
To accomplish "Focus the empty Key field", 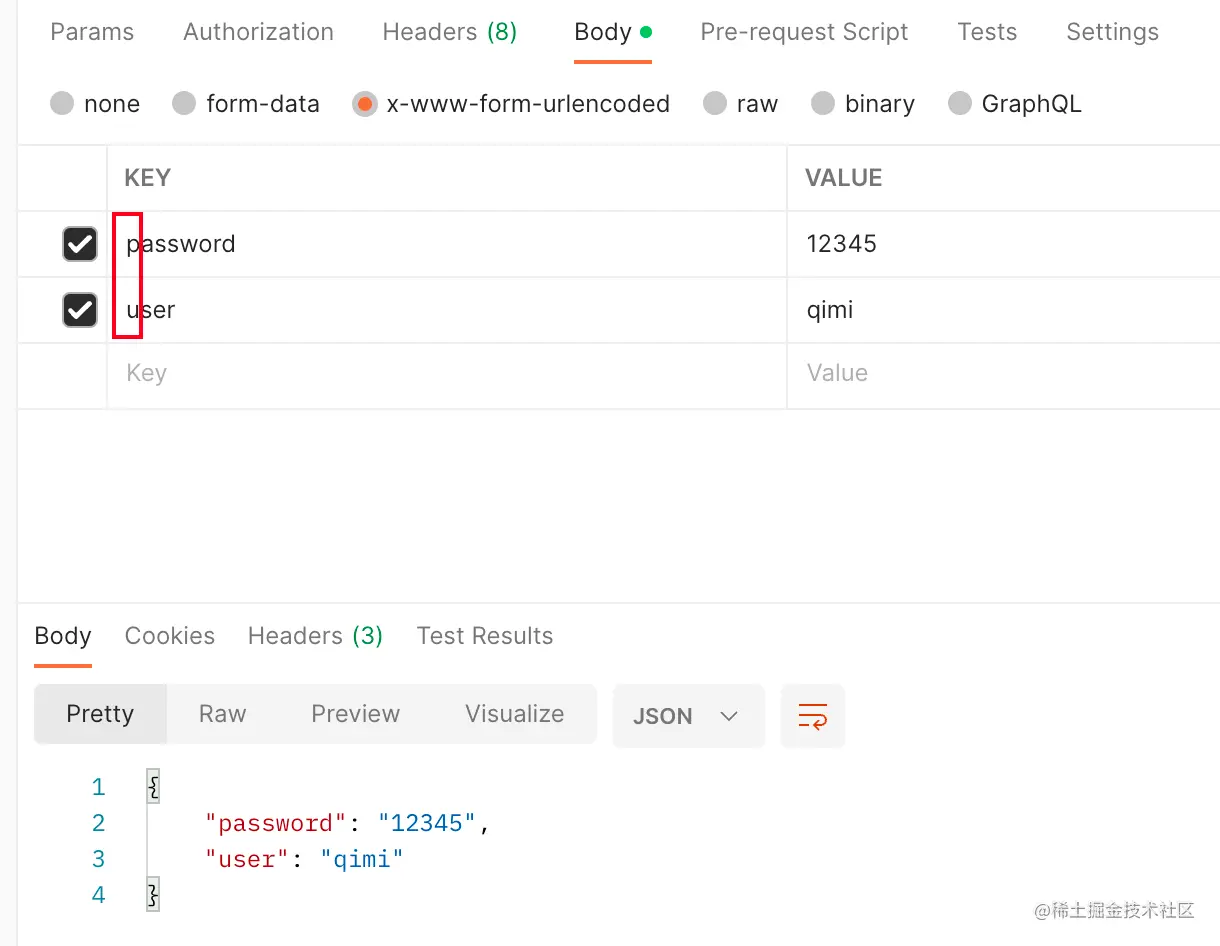I will (447, 375).
